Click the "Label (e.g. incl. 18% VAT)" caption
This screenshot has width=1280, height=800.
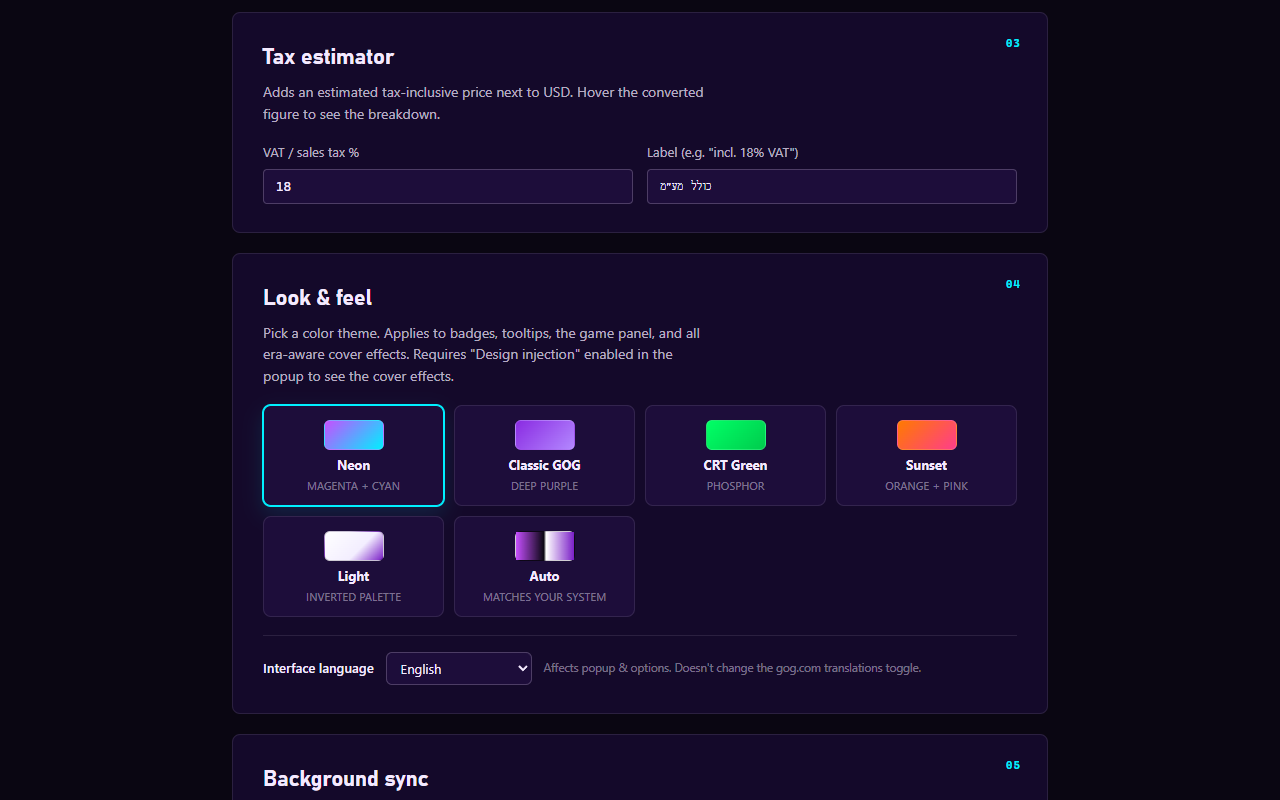pyautogui.click(x=723, y=153)
